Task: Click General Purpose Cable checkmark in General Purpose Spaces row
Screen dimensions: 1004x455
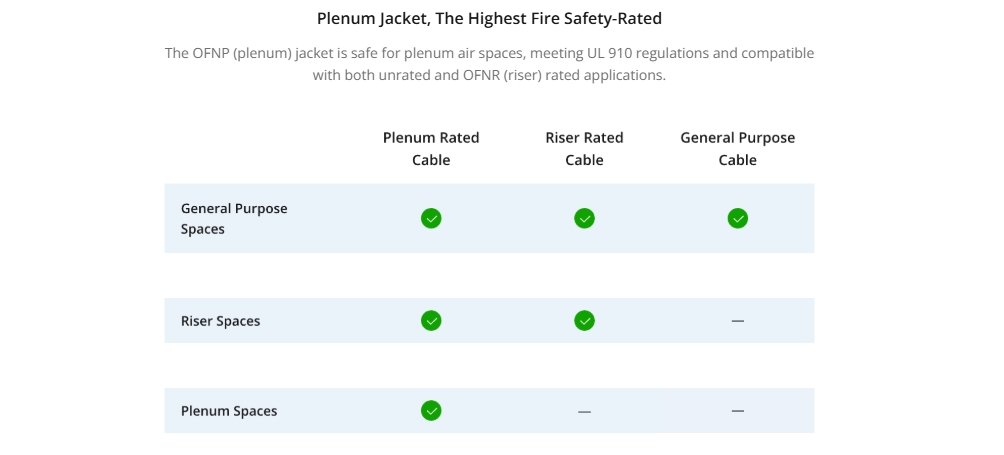Action: 738,218
